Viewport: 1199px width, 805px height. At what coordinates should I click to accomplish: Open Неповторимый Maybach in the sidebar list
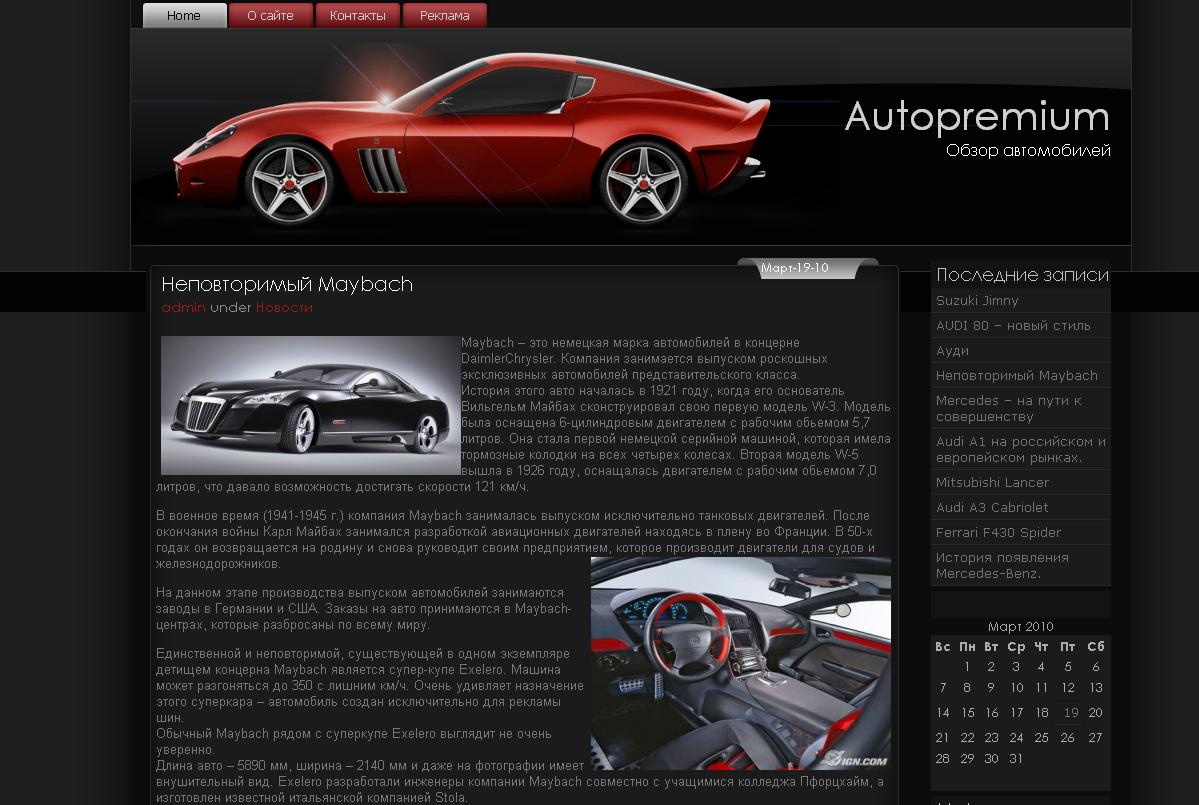pyautogui.click(x=1016, y=375)
